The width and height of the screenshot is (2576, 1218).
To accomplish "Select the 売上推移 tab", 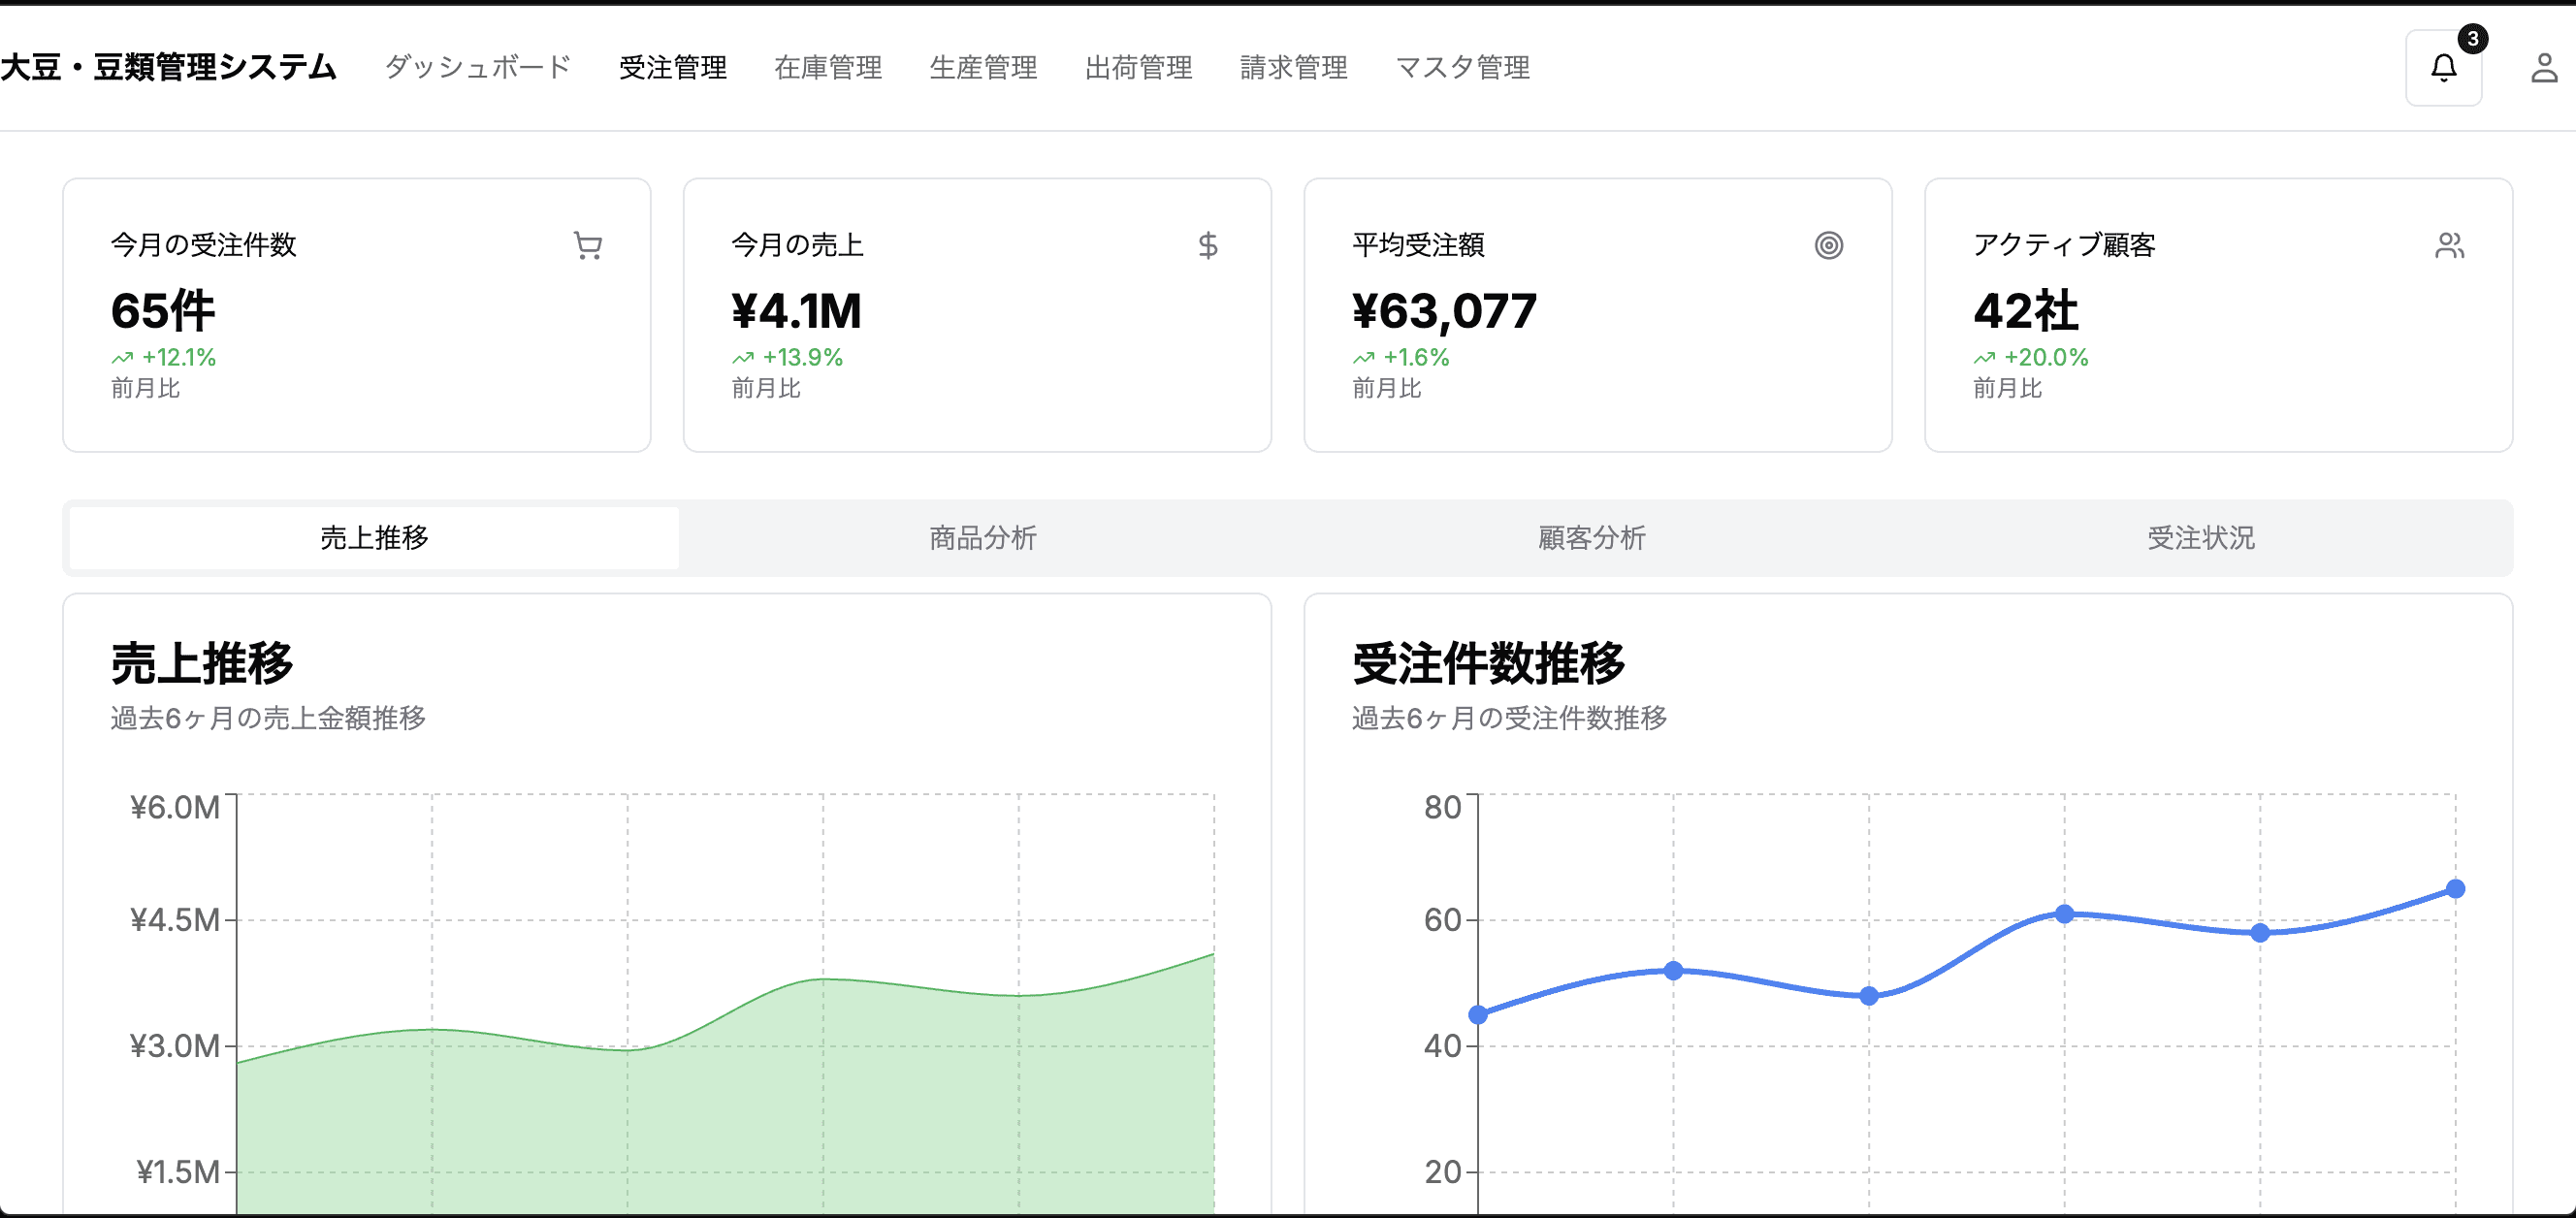I will tap(374, 538).
